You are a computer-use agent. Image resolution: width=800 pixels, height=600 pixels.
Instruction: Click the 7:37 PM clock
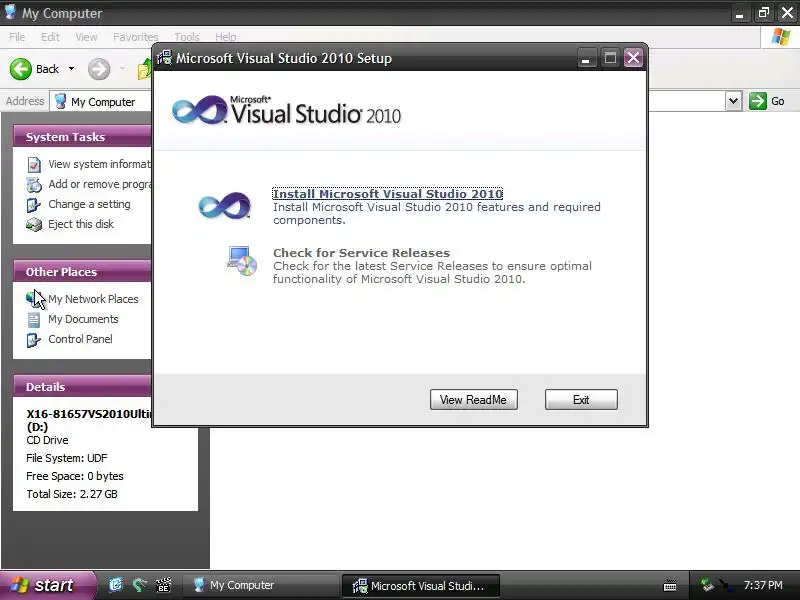pos(763,585)
